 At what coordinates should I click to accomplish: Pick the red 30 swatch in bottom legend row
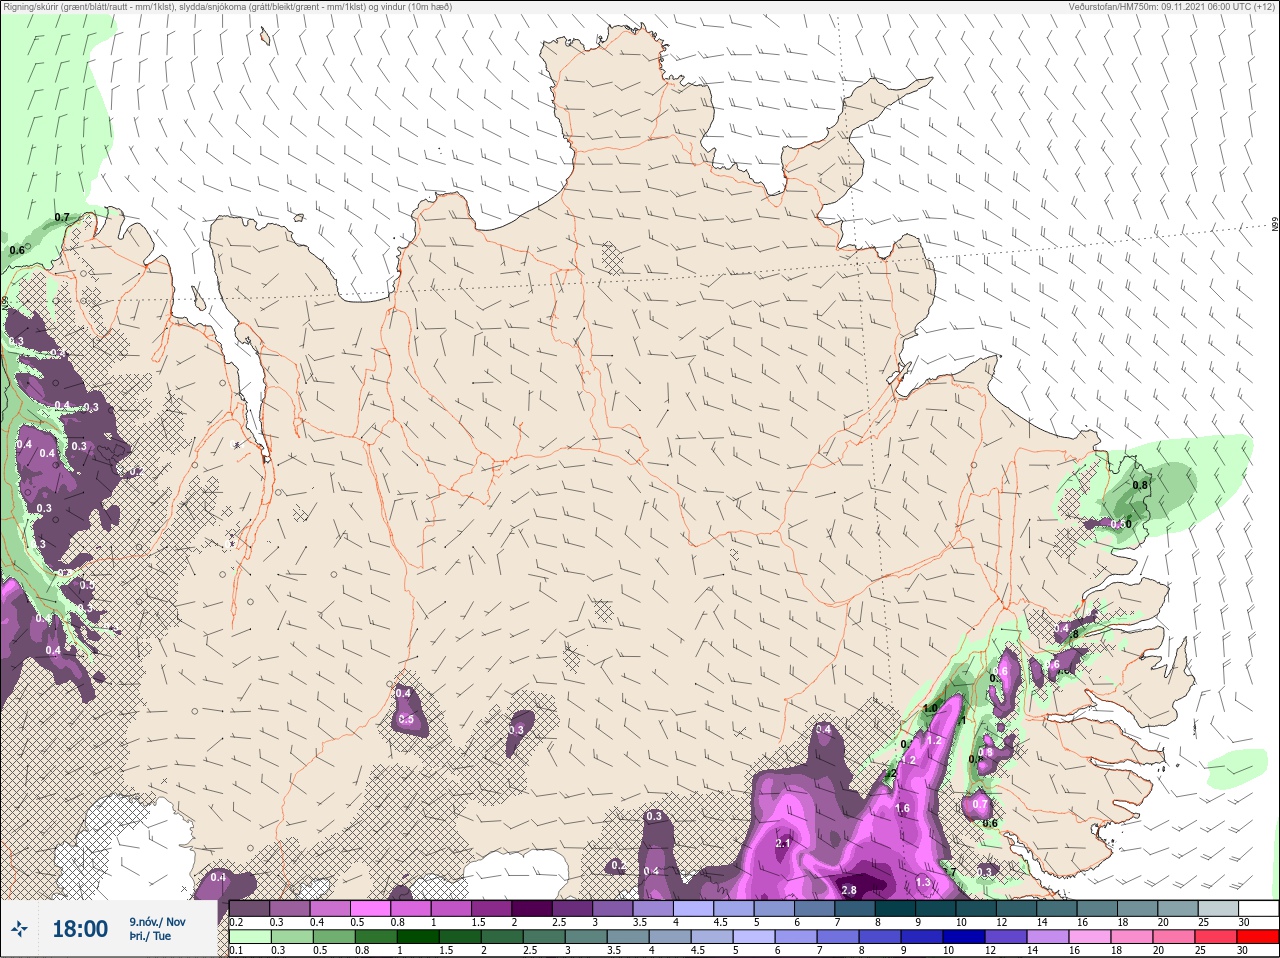[1258, 936]
